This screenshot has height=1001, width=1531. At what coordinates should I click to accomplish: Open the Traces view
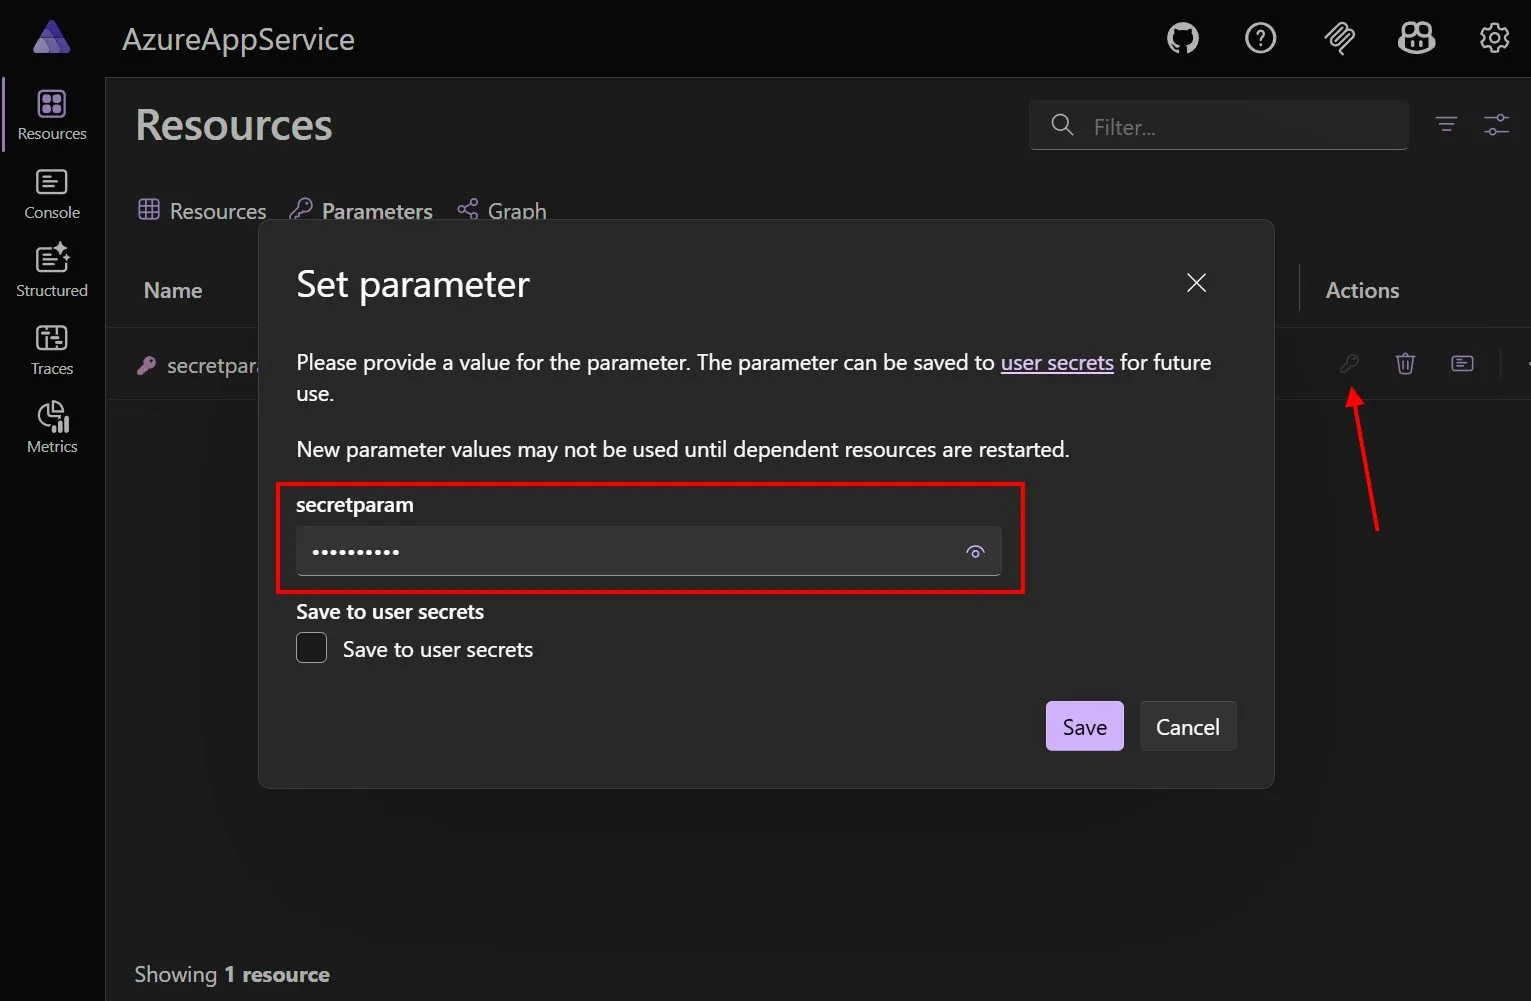point(51,348)
